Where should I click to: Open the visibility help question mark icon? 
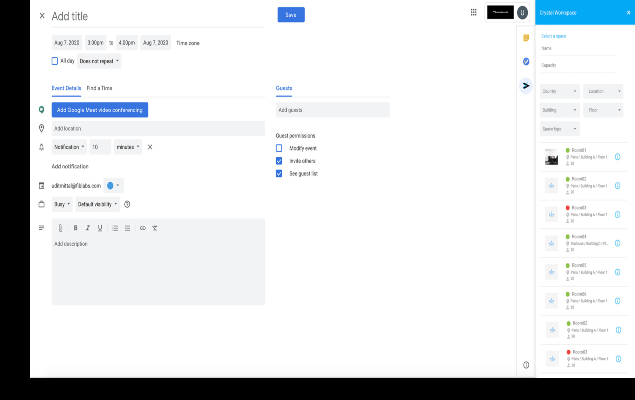tap(127, 204)
